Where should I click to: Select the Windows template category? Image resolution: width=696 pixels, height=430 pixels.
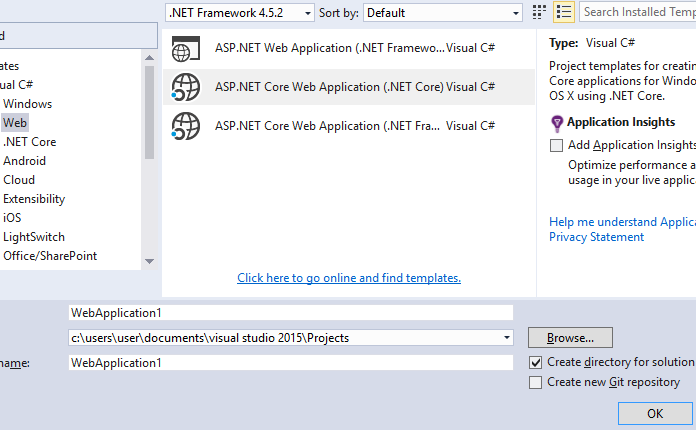28,104
